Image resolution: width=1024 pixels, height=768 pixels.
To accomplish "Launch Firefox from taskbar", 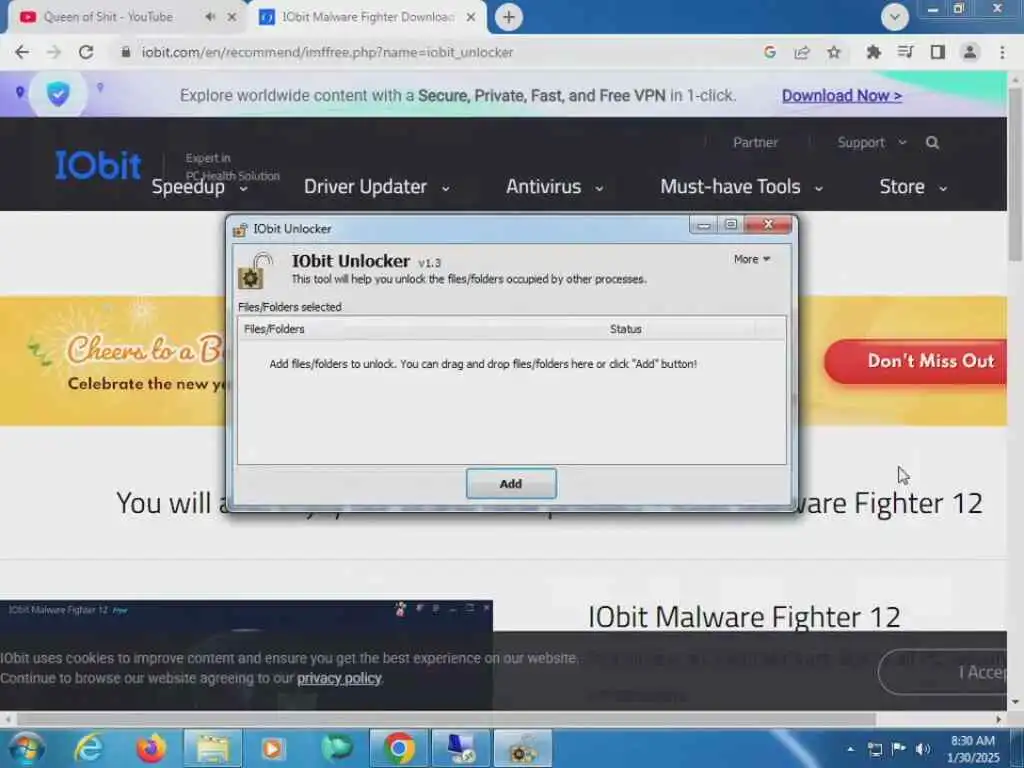I will coord(151,748).
